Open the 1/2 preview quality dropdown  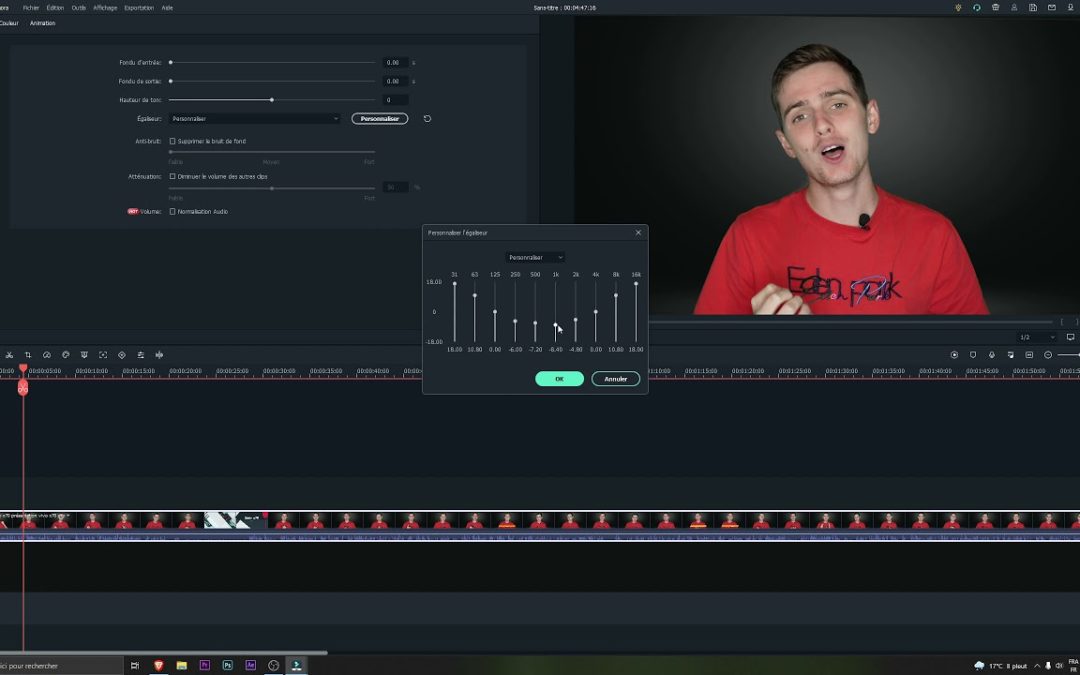pyautogui.click(x=1037, y=337)
